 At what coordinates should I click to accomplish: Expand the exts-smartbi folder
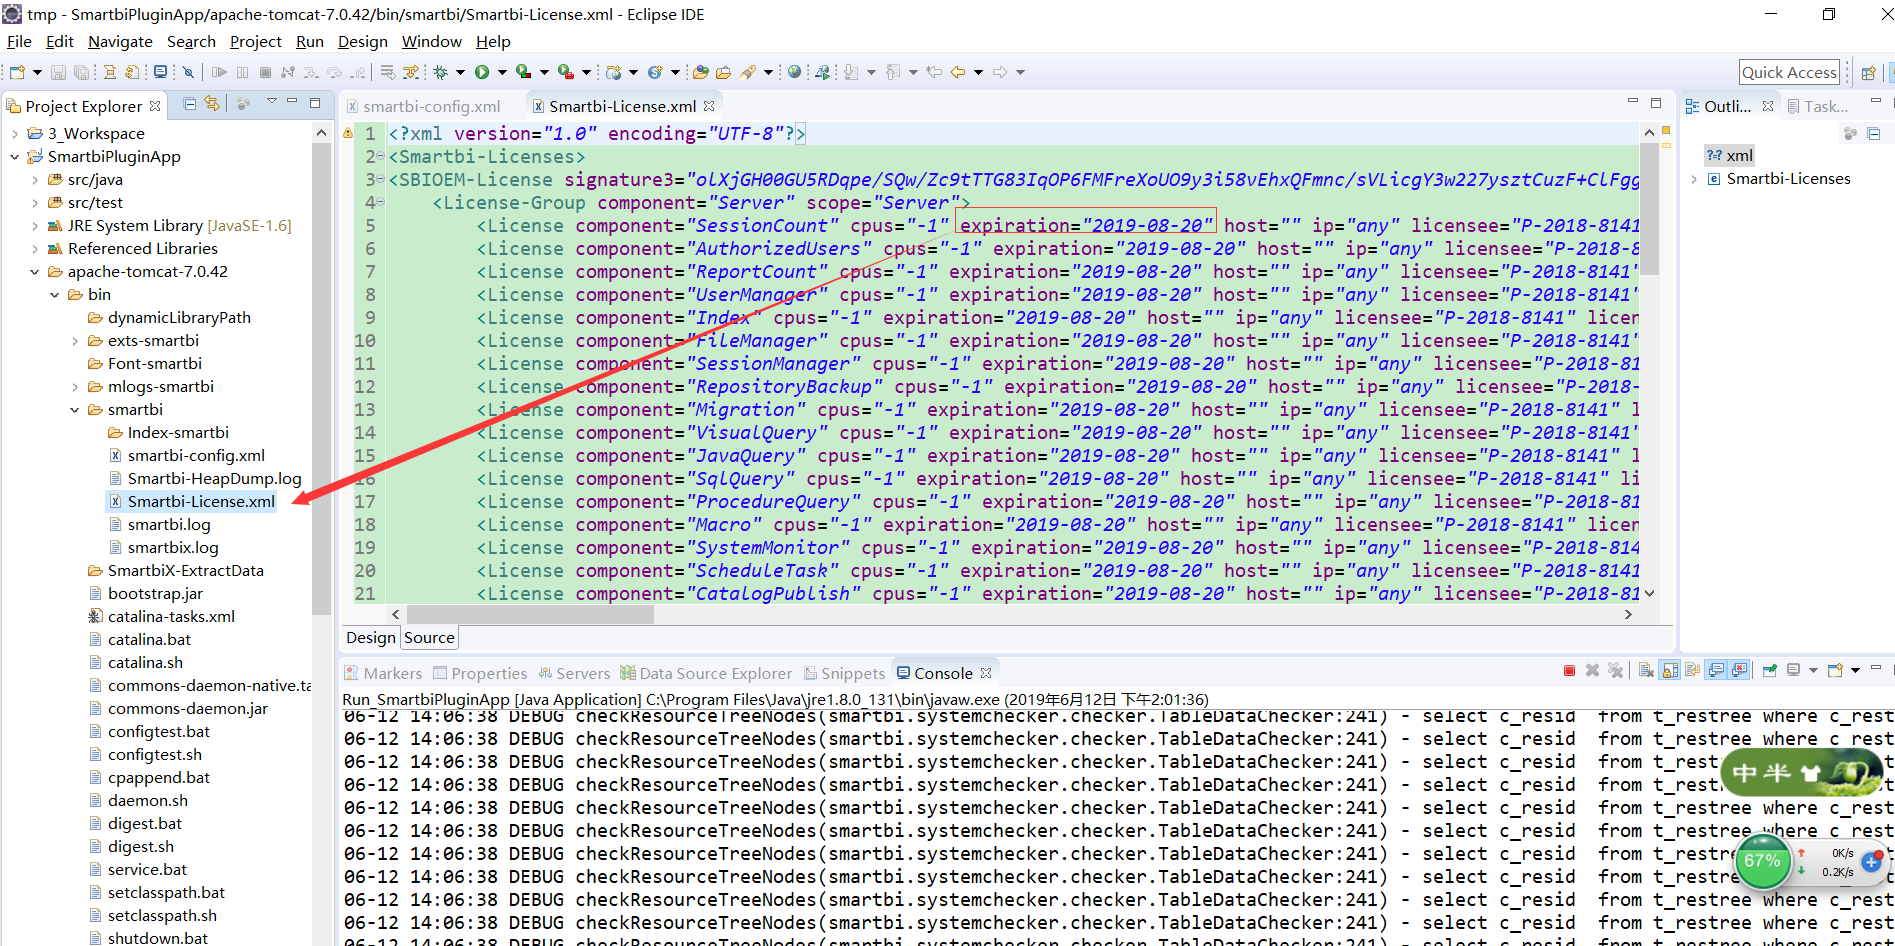click(74, 340)
